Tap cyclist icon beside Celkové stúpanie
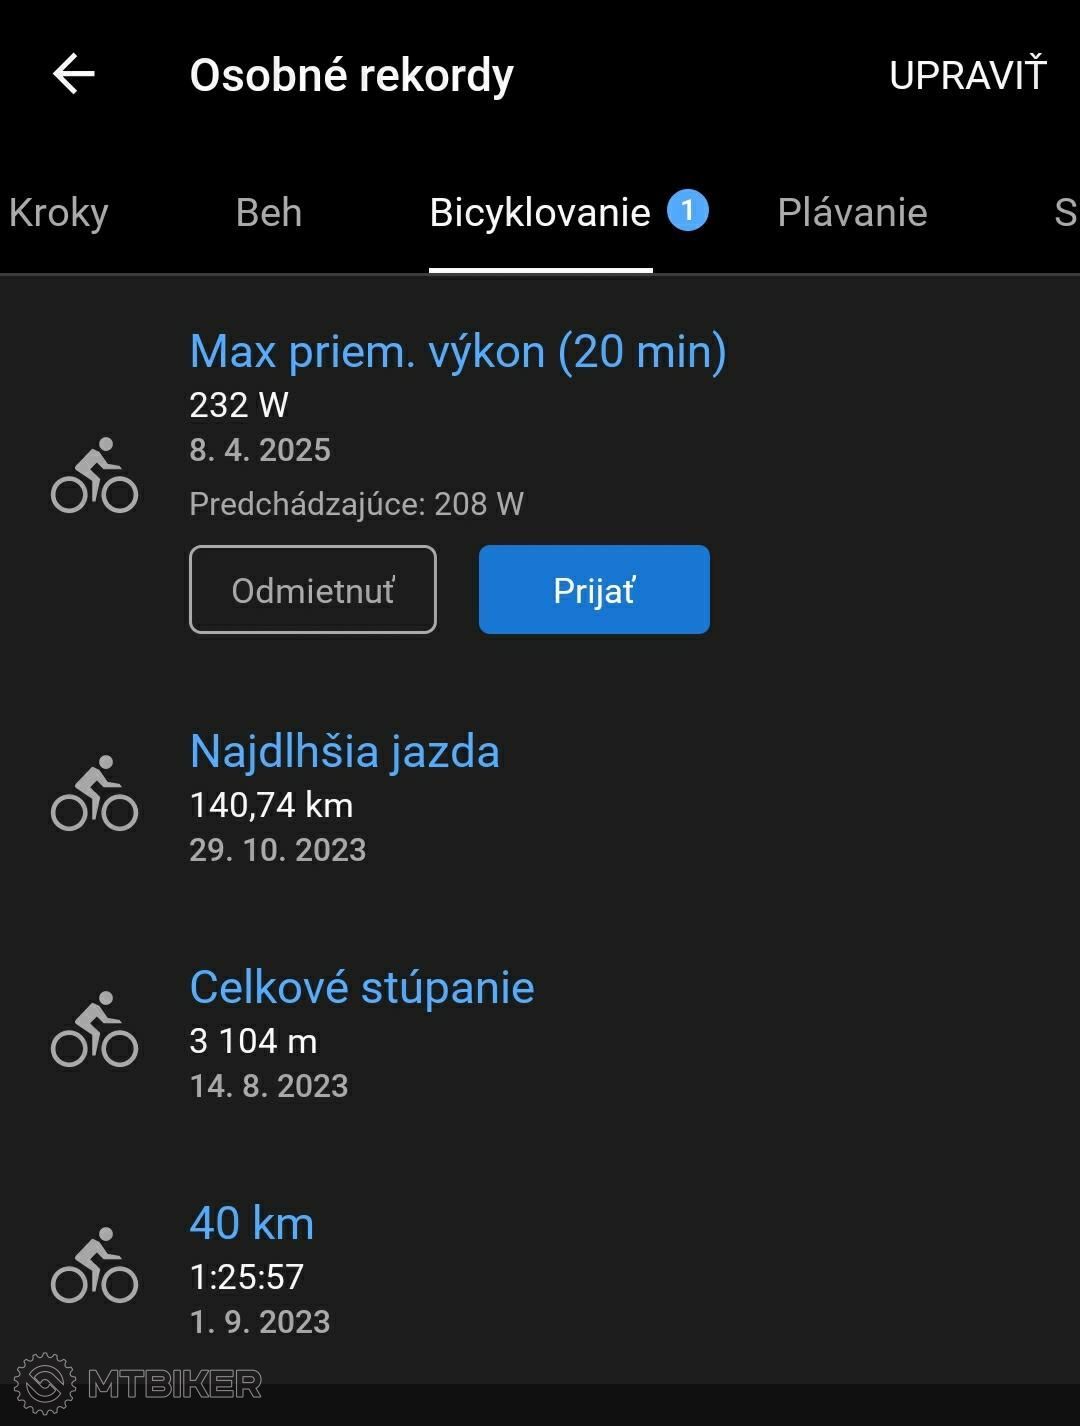 [x=94, y=1029]
